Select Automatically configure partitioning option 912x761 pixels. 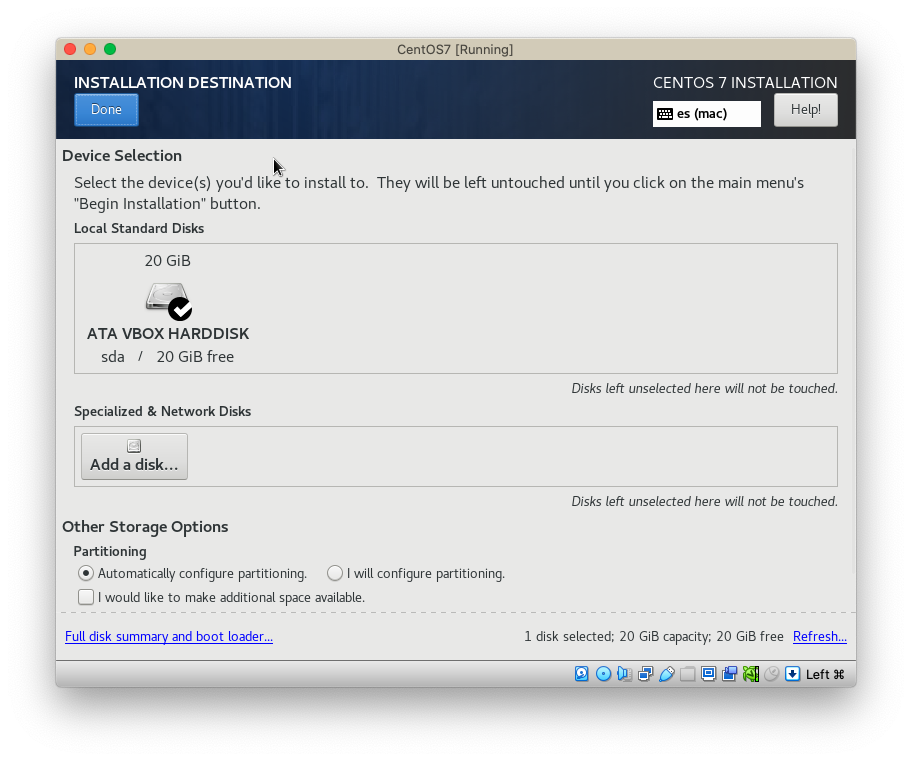tap(86, 573)
